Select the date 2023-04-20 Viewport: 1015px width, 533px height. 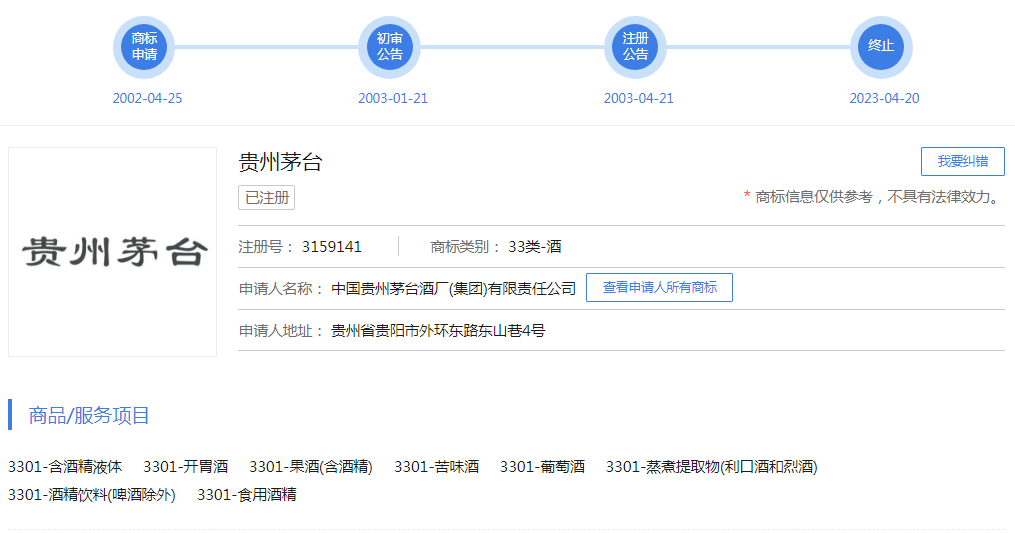tap(884, 98)
